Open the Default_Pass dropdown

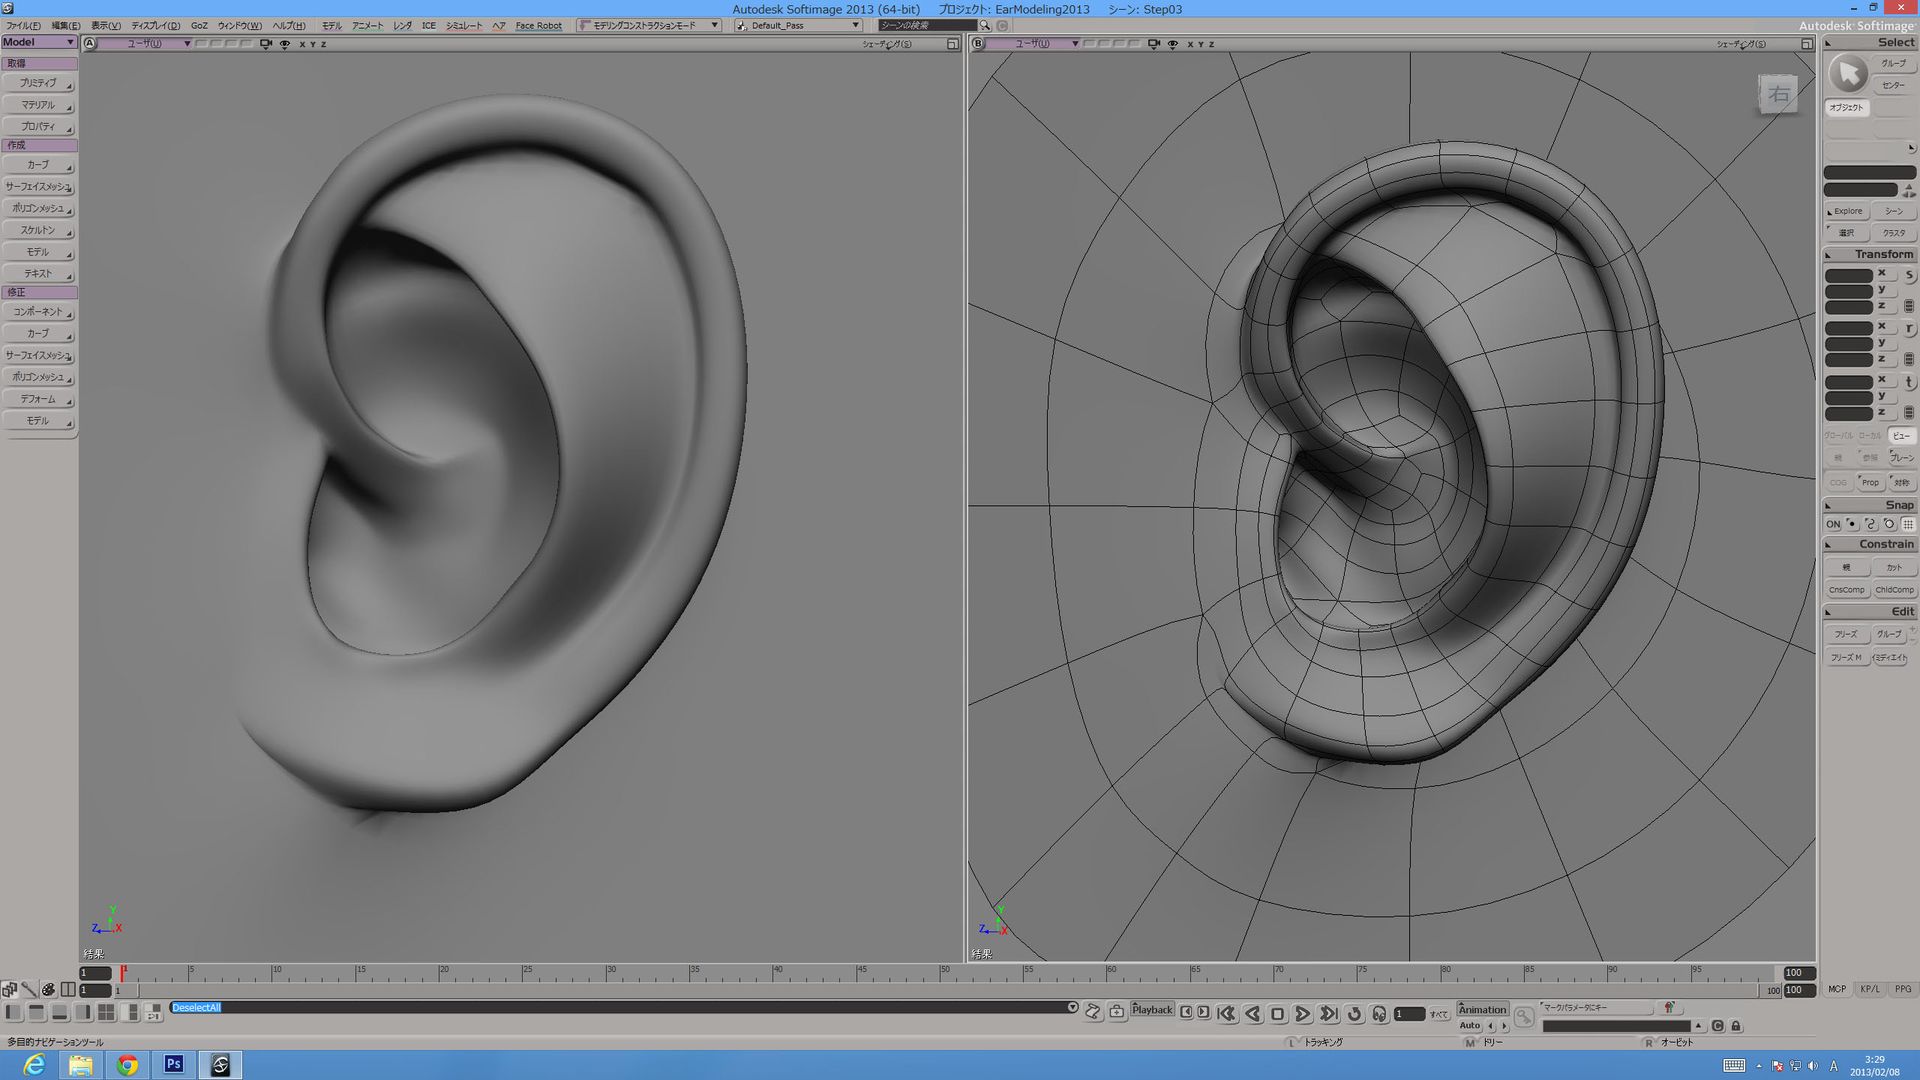coord(797,25)
